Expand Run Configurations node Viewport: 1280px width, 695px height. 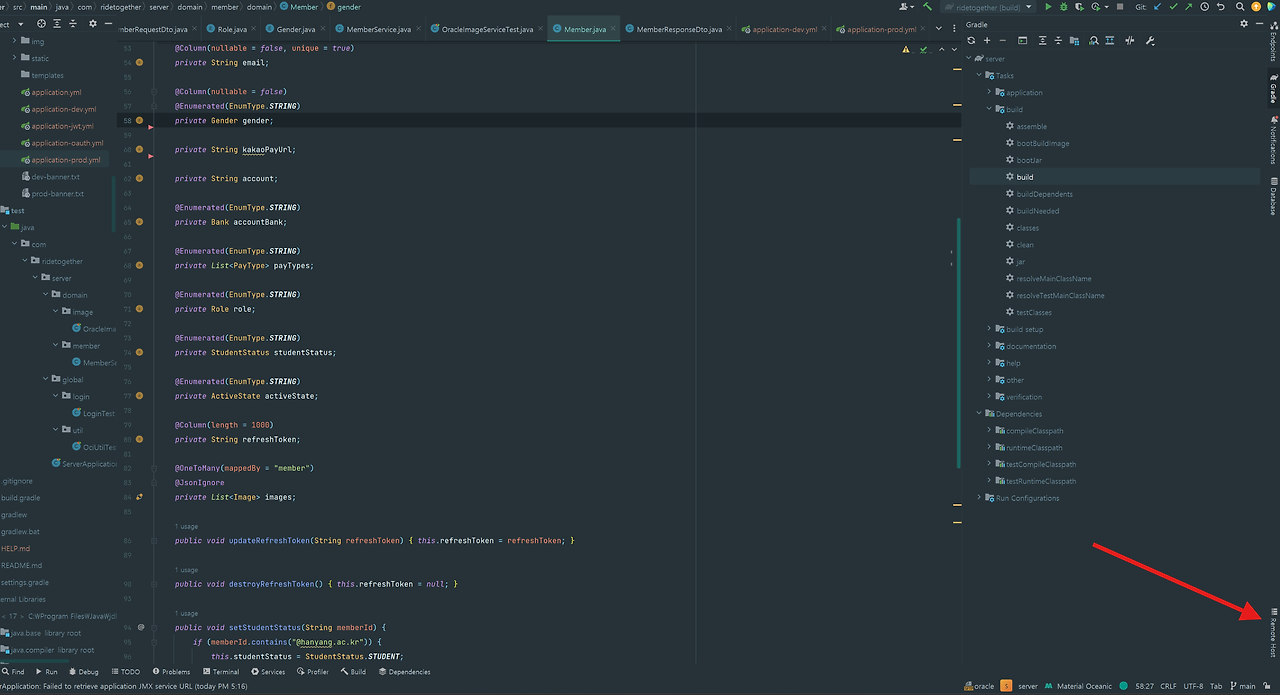[x=979, y=498]
